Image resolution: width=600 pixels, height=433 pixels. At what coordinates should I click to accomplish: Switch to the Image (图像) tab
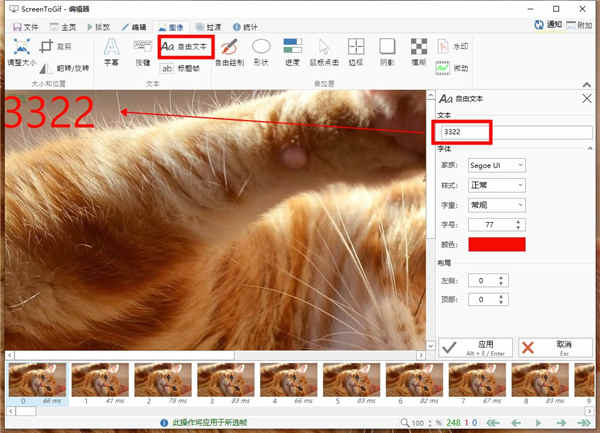pos(171,27)
